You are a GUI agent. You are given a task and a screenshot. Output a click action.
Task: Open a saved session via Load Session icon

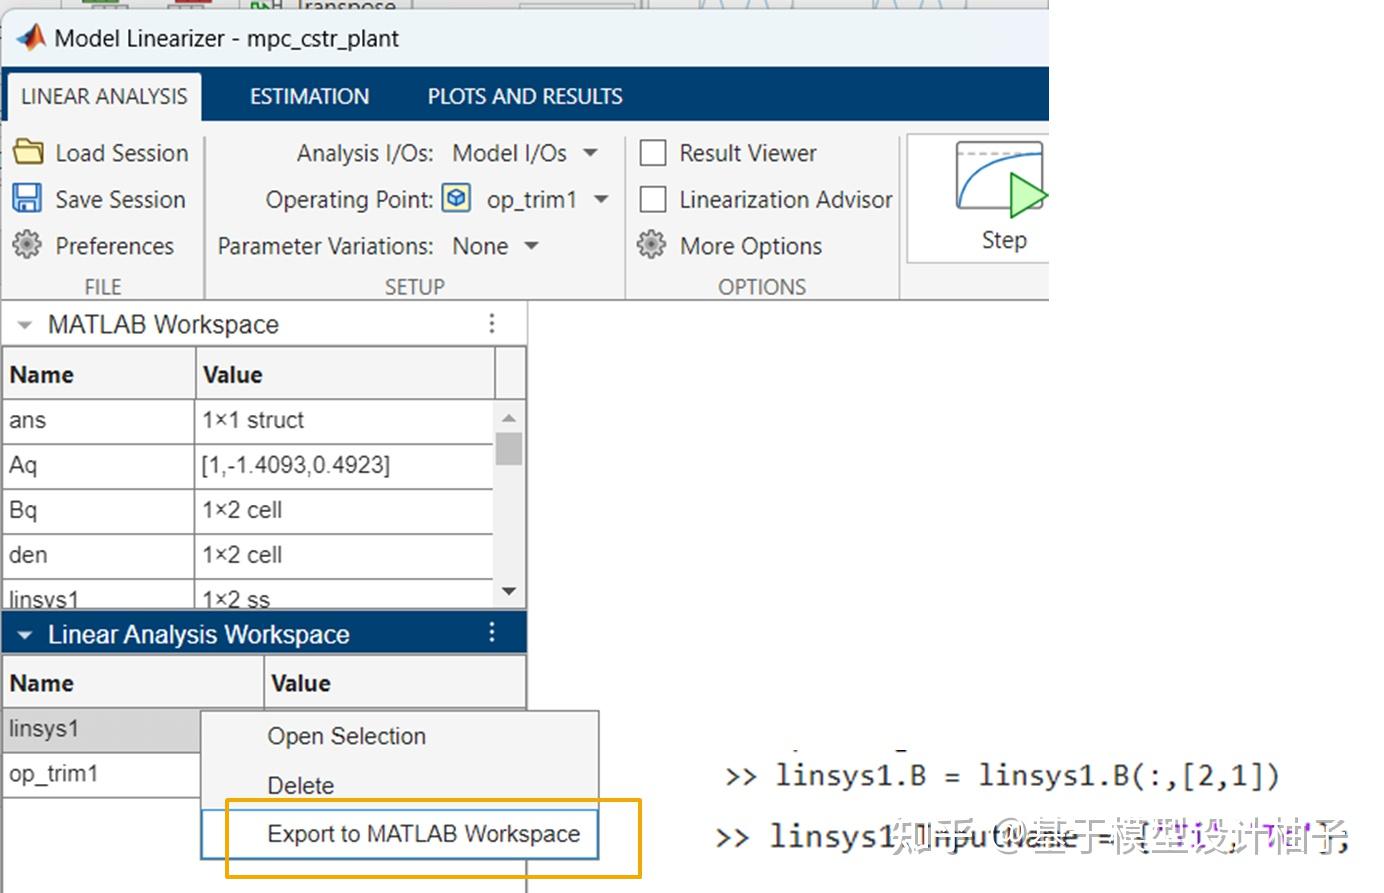click(x=27, y=152)
